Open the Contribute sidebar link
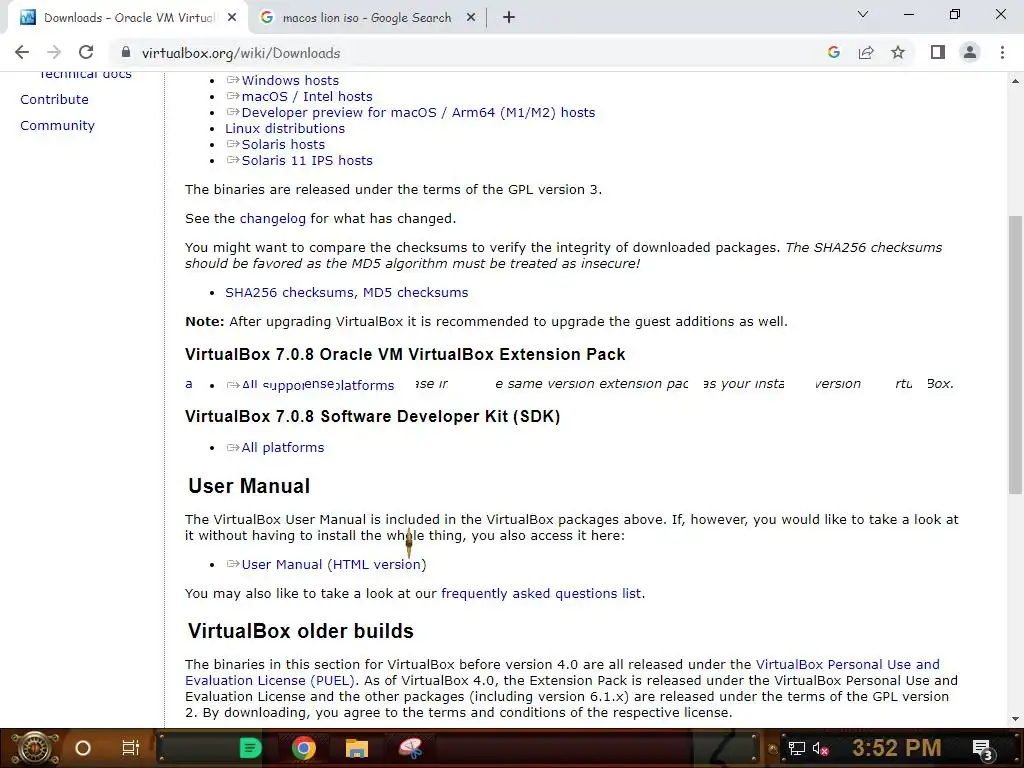This screenshot has height=768, width=1024. click(54, 99)
